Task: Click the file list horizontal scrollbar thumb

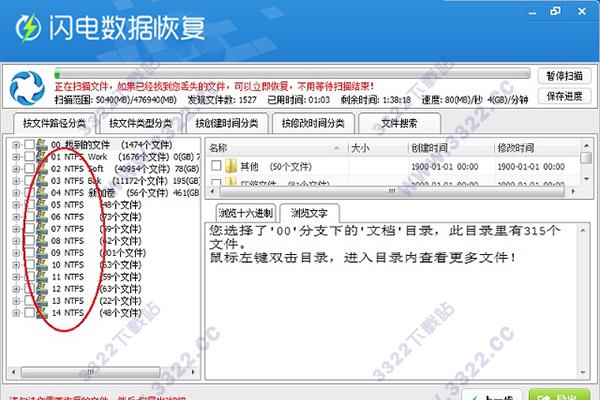Action: [x=391, y=191]
